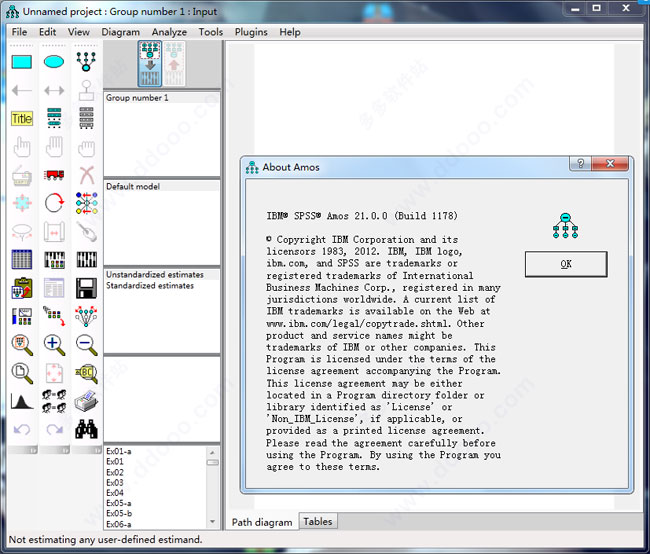
Task: Choose the Rotate indicators tool
Action: [x=54, y=203]
